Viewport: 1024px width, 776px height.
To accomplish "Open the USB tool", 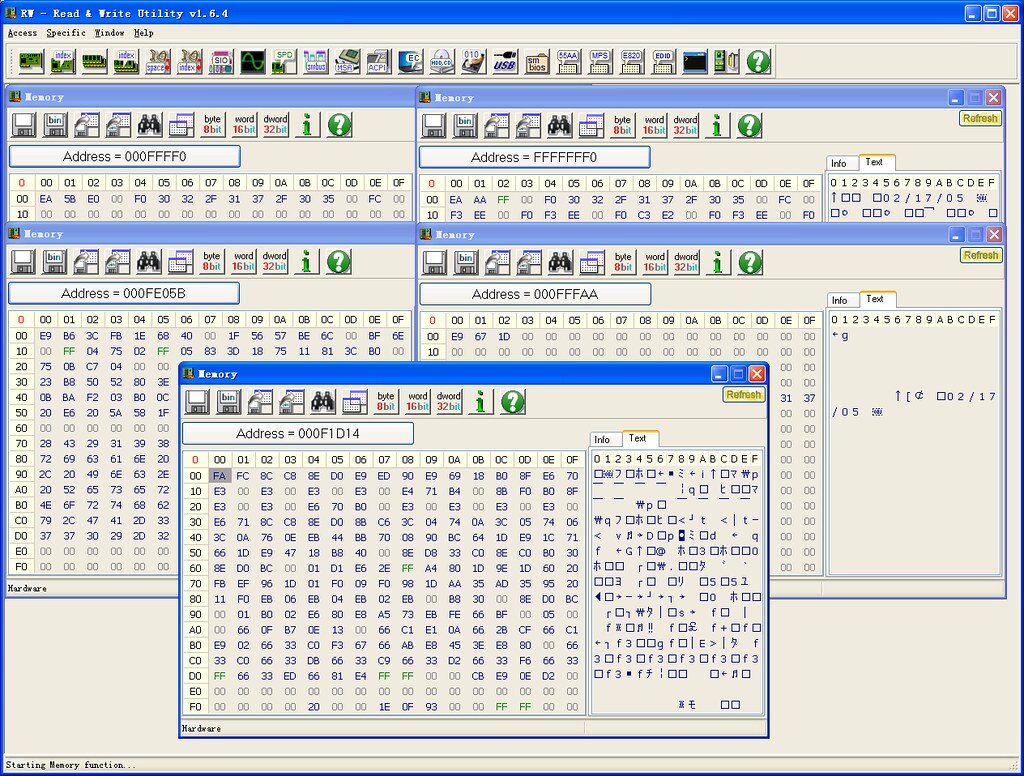I will [504, 61].
